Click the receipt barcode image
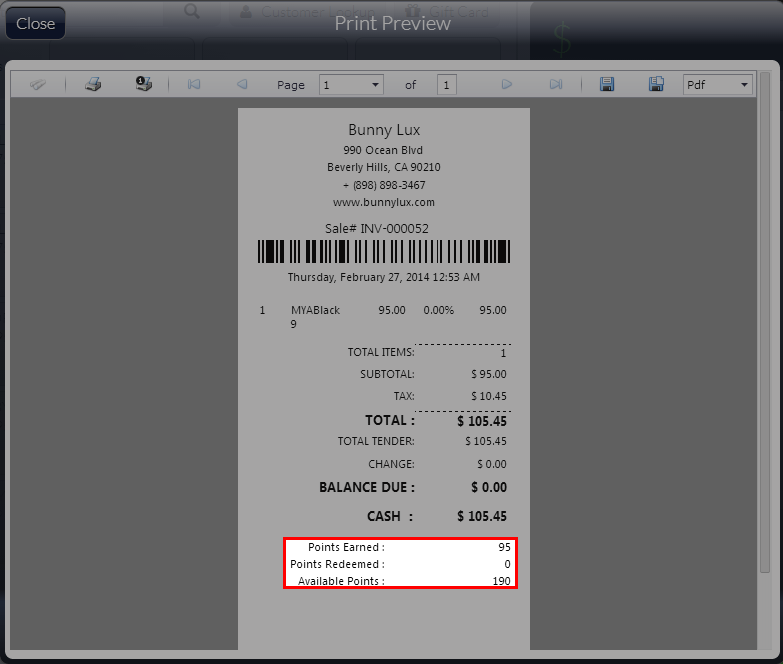Screen dimensions: 783x664 (384, 252)
